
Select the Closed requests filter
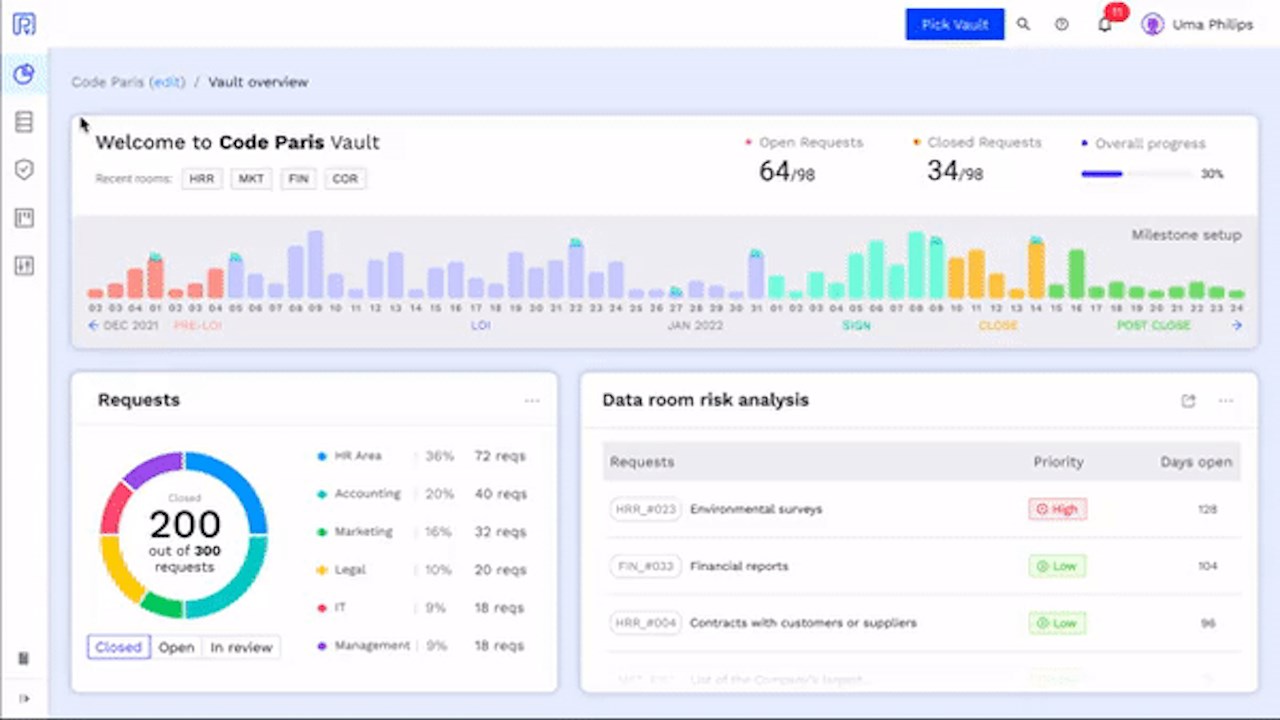pos(118,647)
